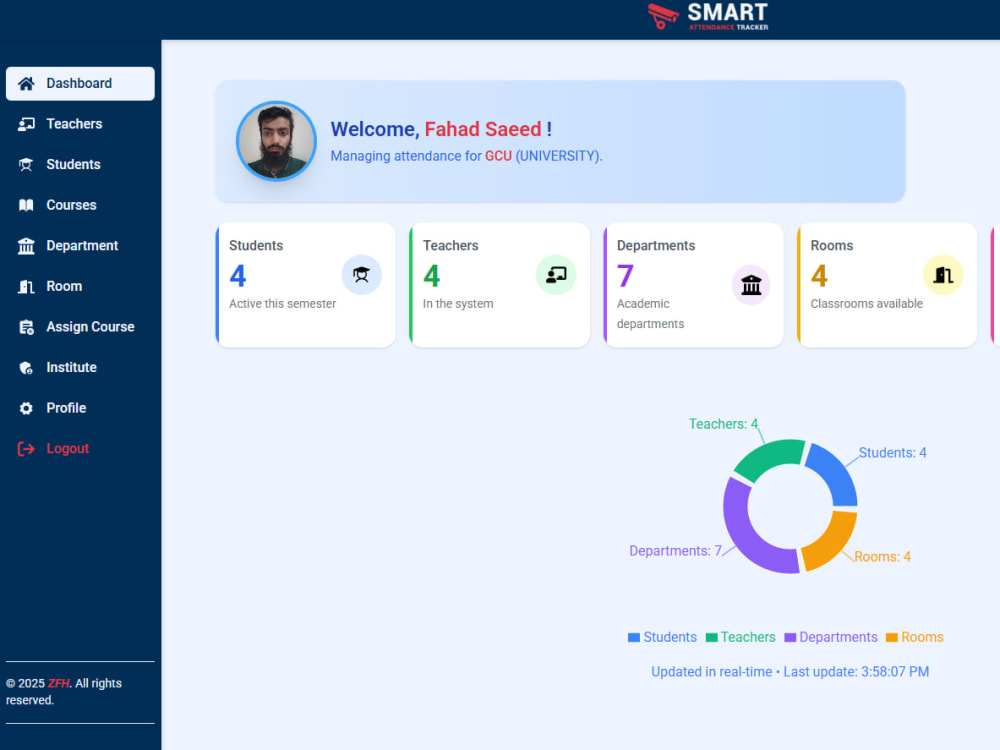Click the orange Rooms donut segment
Screen dimensions: 1000x750
(834, 542)
